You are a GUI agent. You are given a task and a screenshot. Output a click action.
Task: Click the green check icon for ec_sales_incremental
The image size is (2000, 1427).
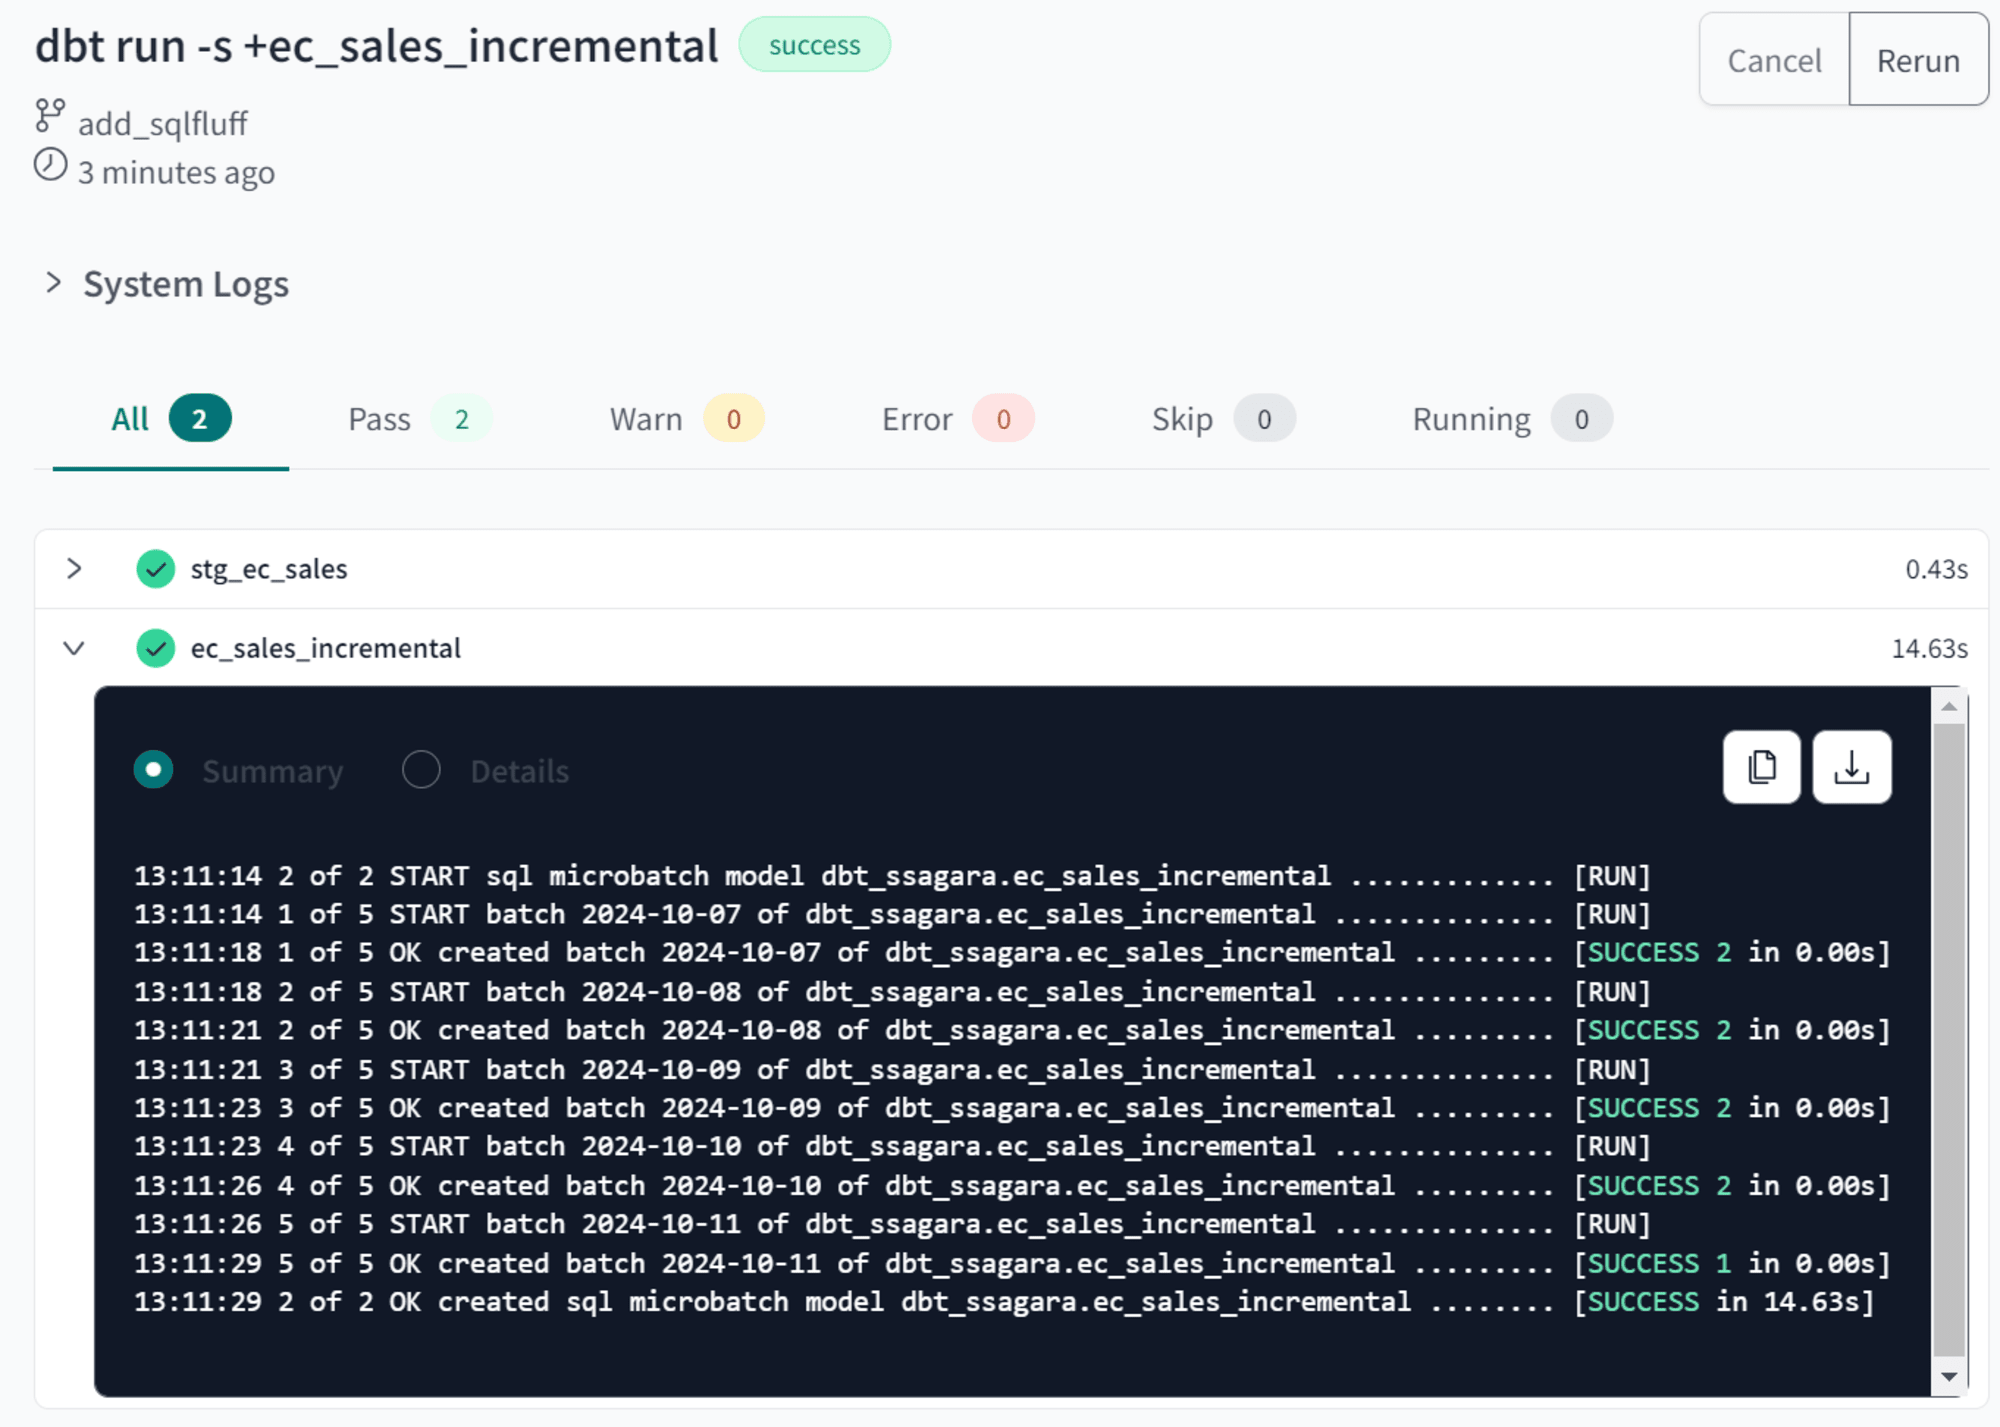pos(156,648)
